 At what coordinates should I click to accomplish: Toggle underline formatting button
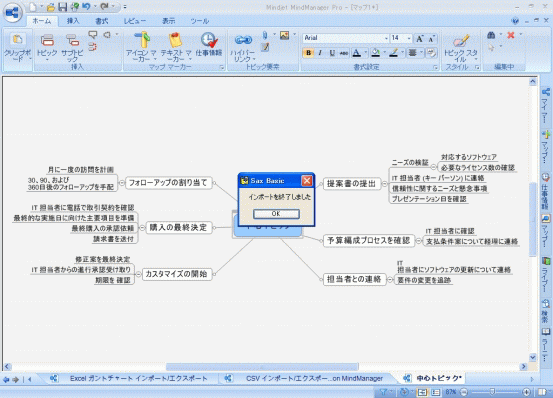pos(332,53)
